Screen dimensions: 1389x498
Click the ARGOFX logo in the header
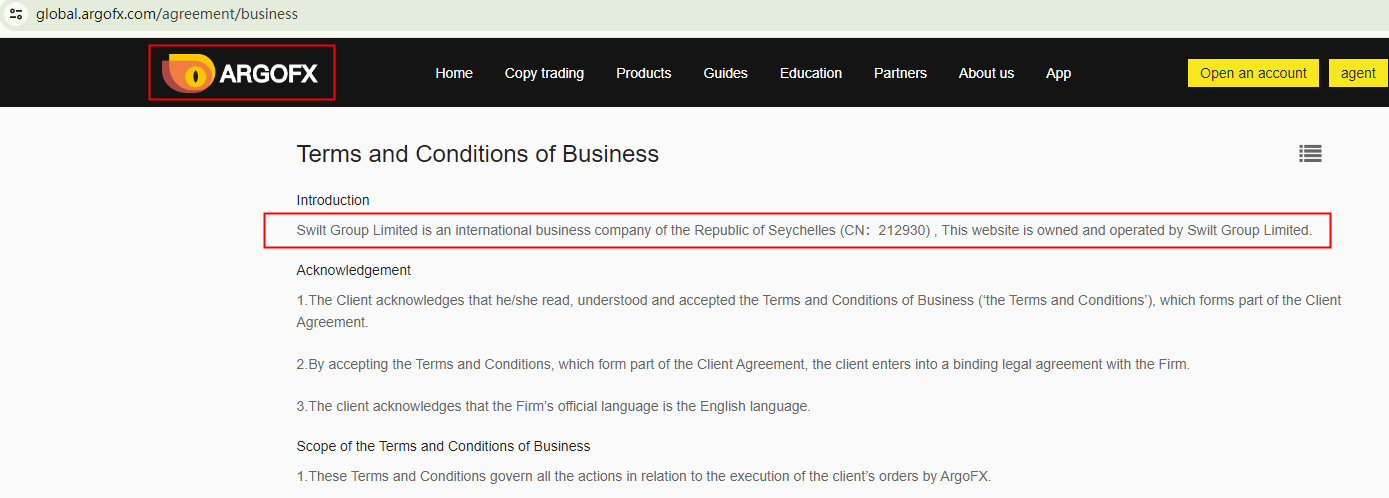[x=241, y=73]
